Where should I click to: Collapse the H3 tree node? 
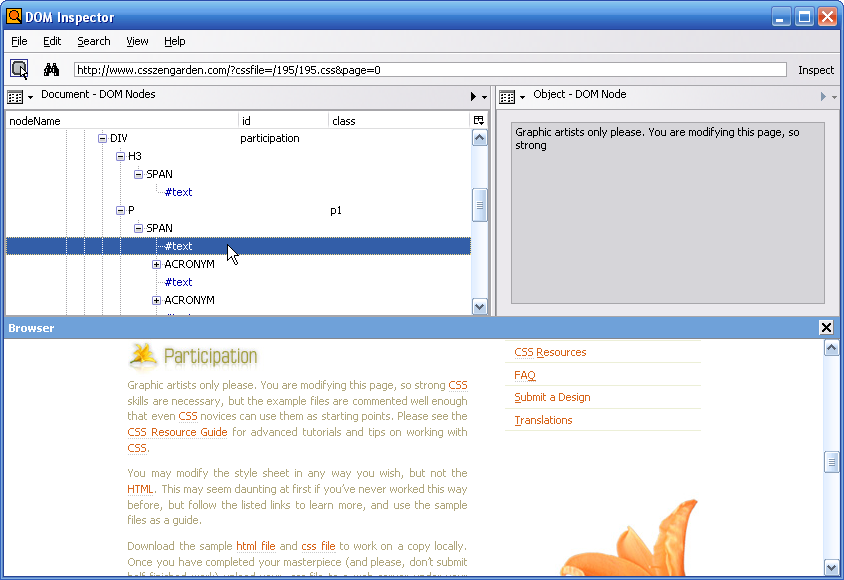pyautogui.click(x=120, y=156)
